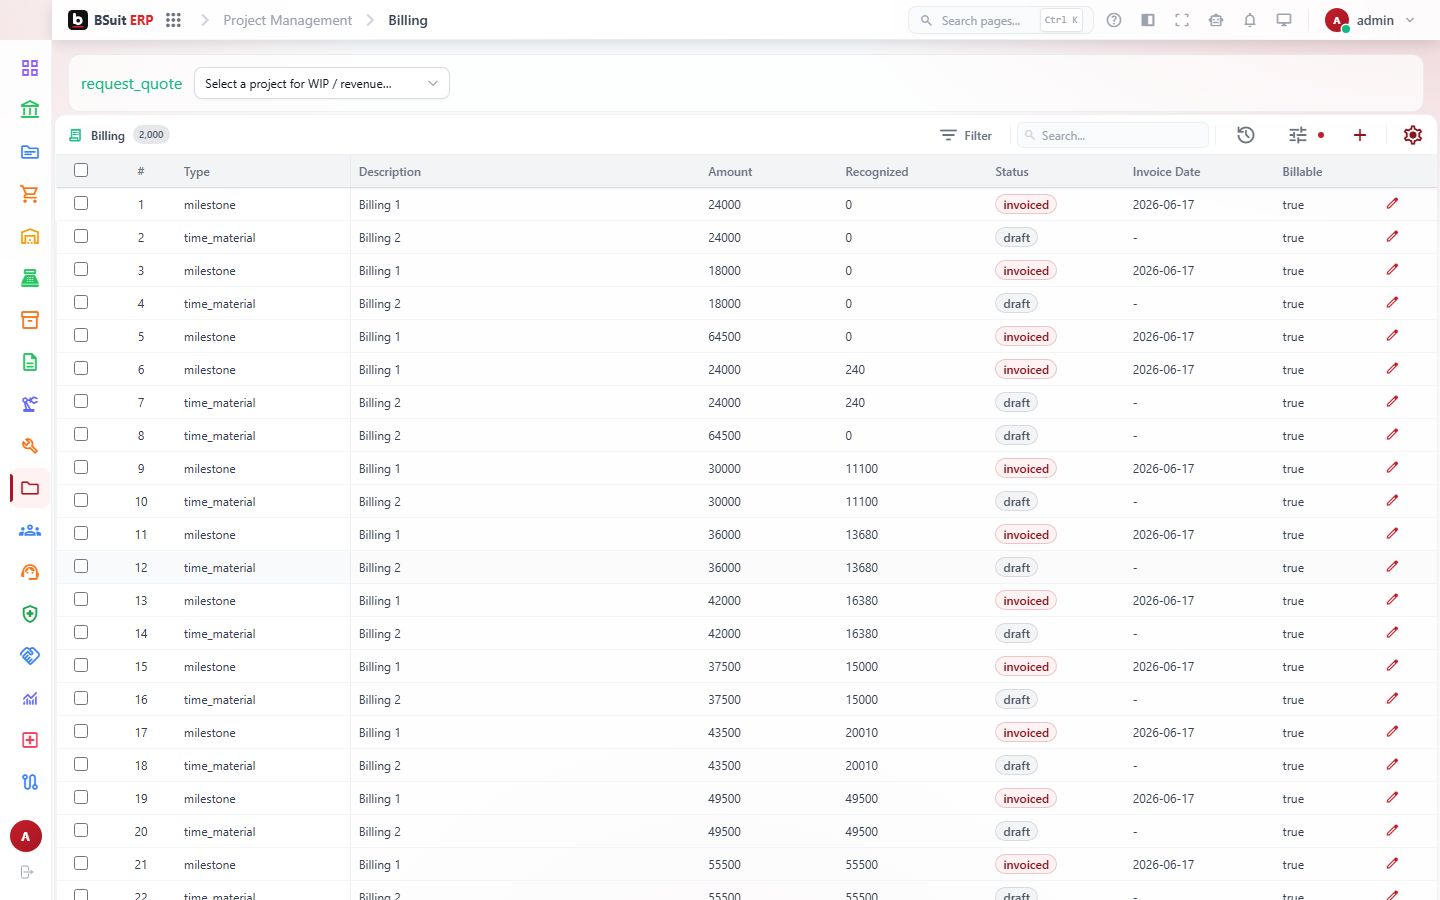Open the headset support sidebar icon

click(x=30, y=572)
